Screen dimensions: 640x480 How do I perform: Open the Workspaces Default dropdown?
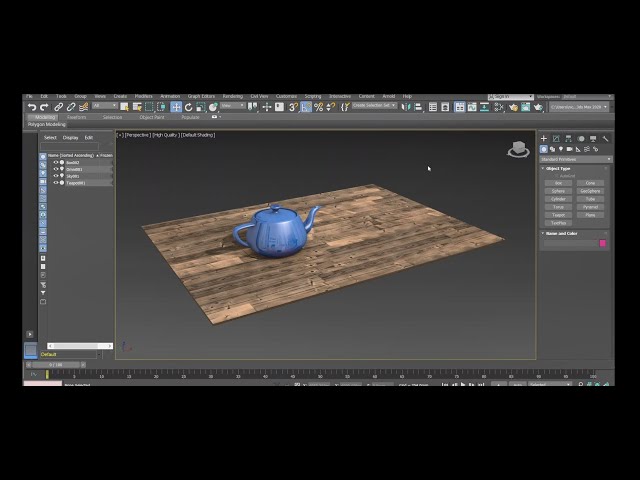pos(587,97)
